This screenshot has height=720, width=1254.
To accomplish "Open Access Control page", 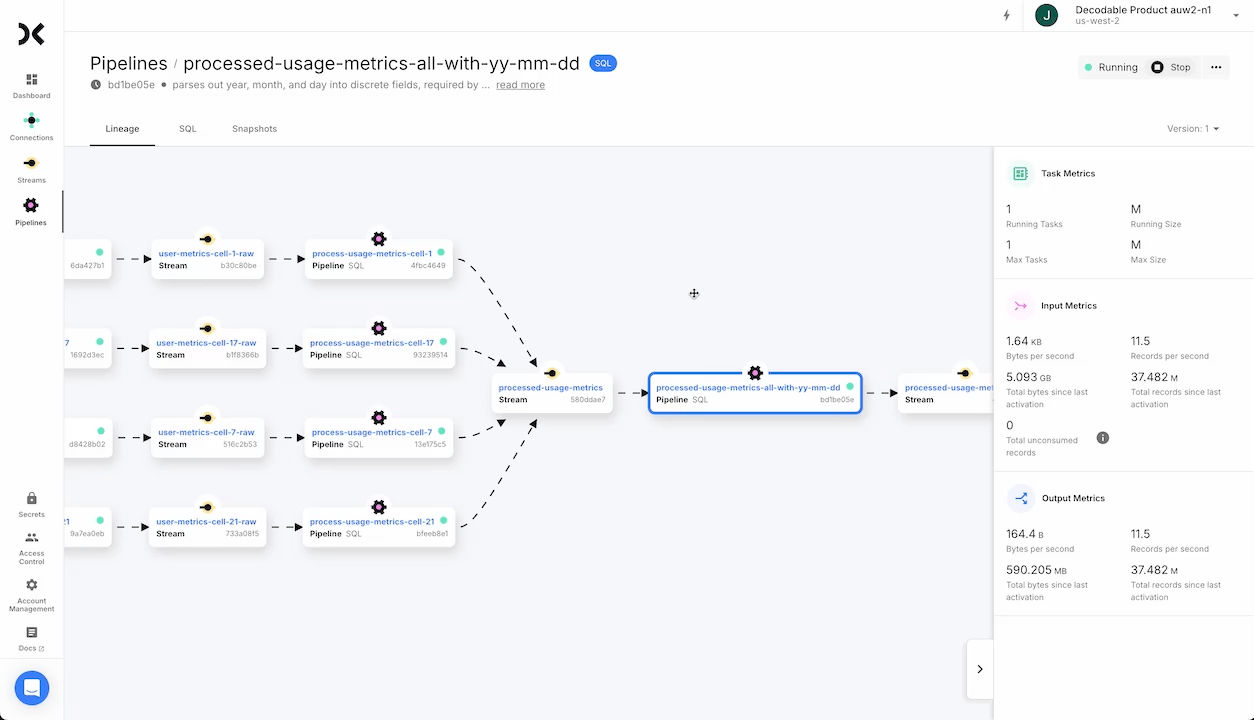I will tap(31, 538).
